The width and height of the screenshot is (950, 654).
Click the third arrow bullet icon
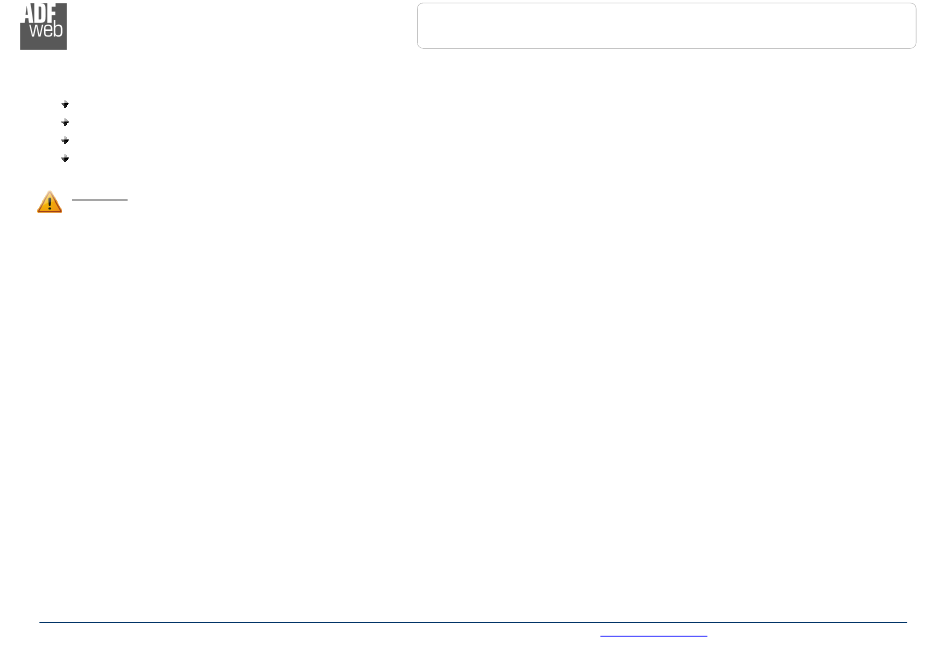coord(65,141)
